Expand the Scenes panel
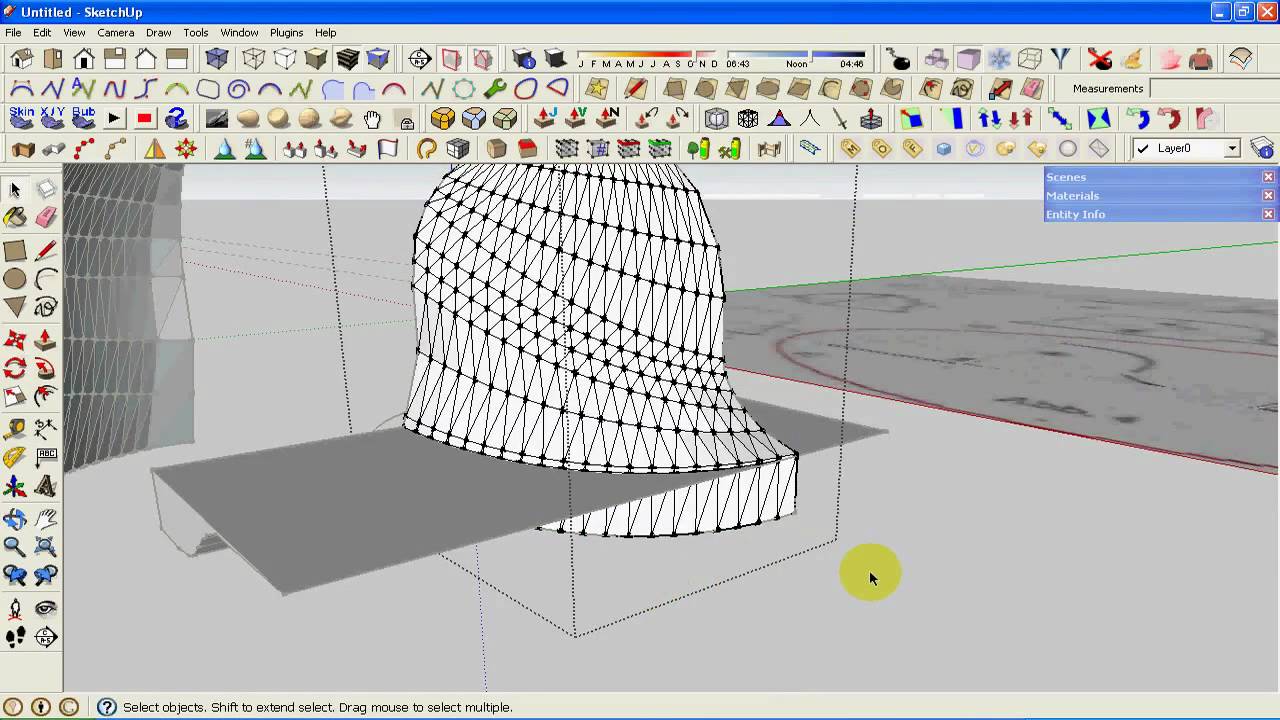The image size is (1280, 720). tap(1066, 177)
